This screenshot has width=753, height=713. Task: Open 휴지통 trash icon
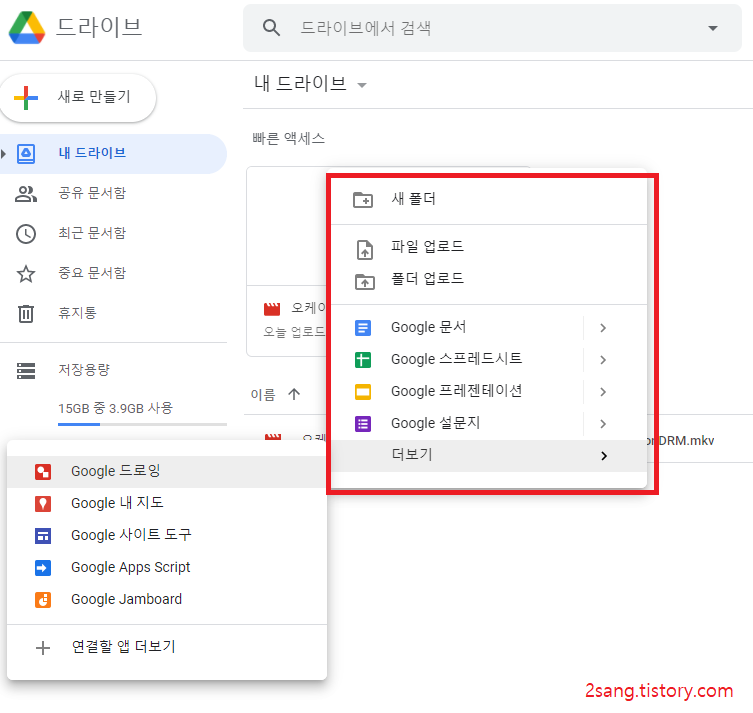pyautogui.click(x=26, y=314)
